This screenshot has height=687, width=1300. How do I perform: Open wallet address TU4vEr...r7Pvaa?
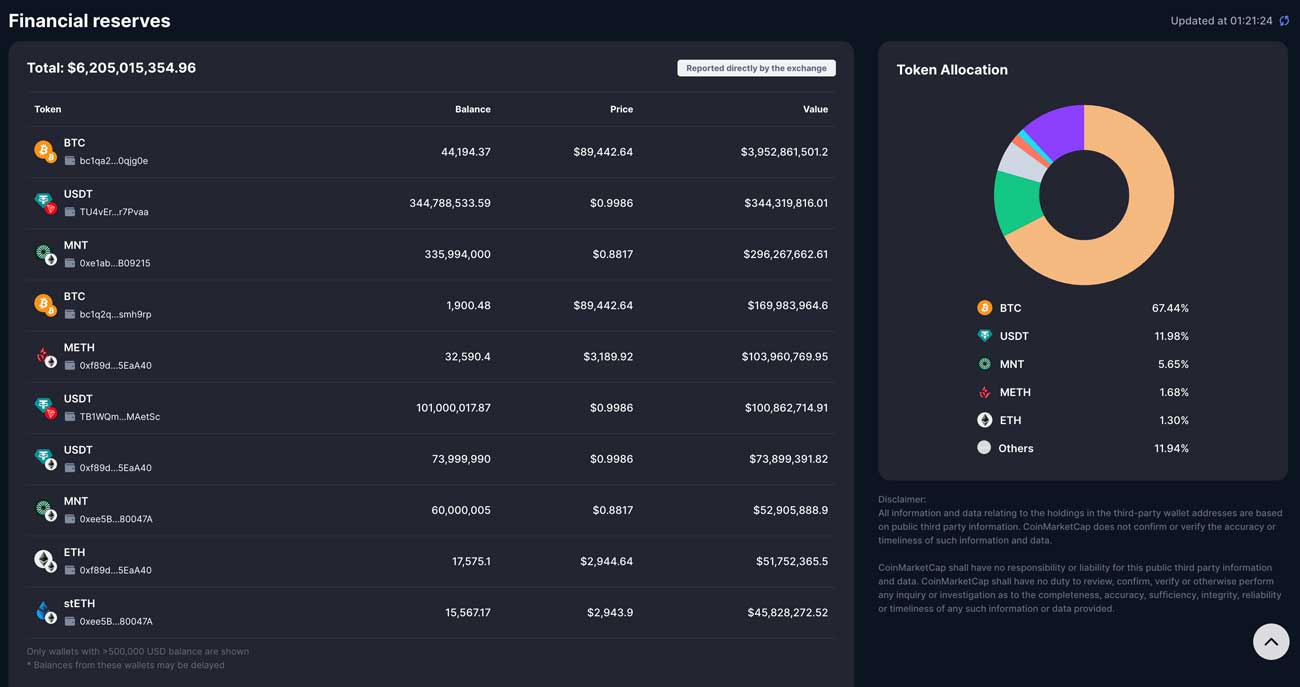(x=114, y=212)
